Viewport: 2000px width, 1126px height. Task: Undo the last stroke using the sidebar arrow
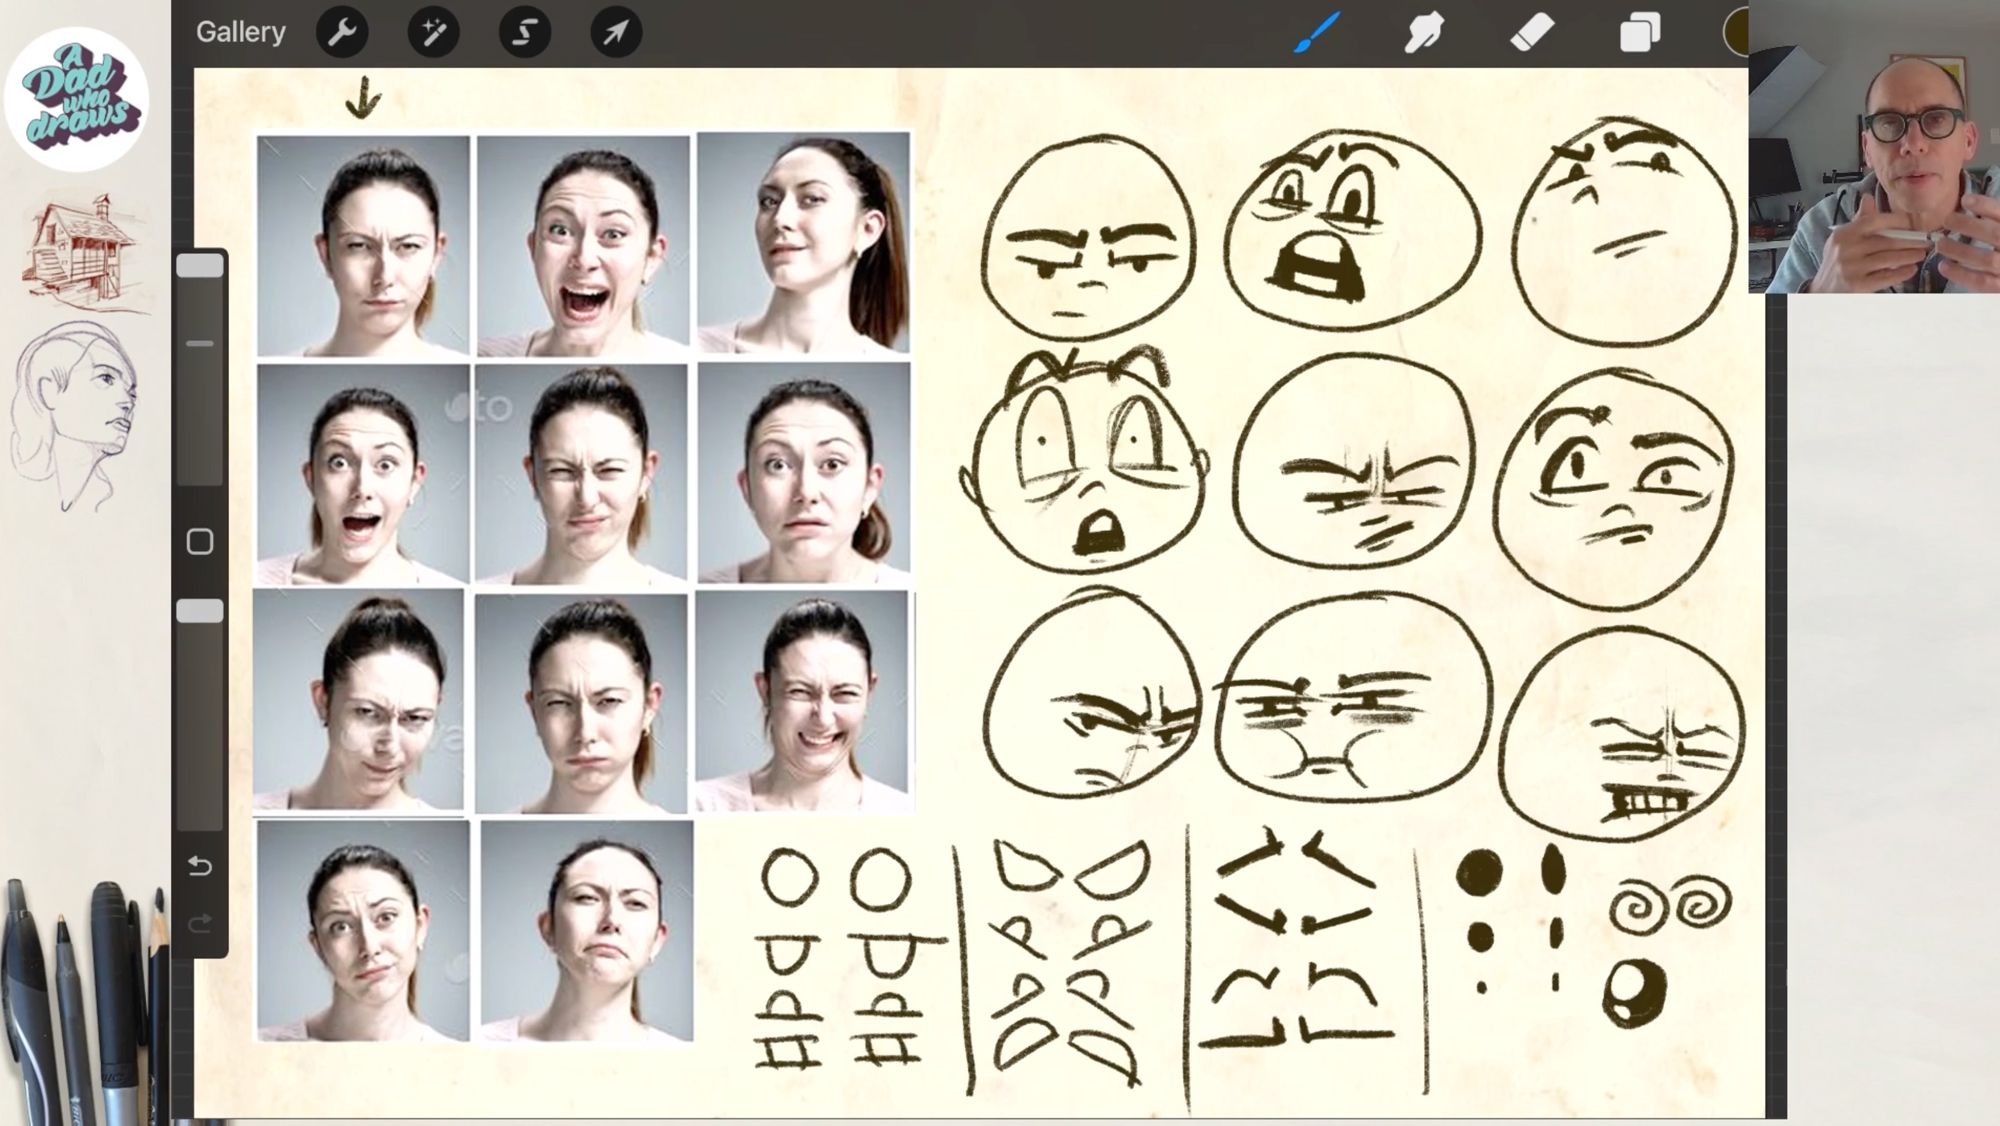coord(200,866)
